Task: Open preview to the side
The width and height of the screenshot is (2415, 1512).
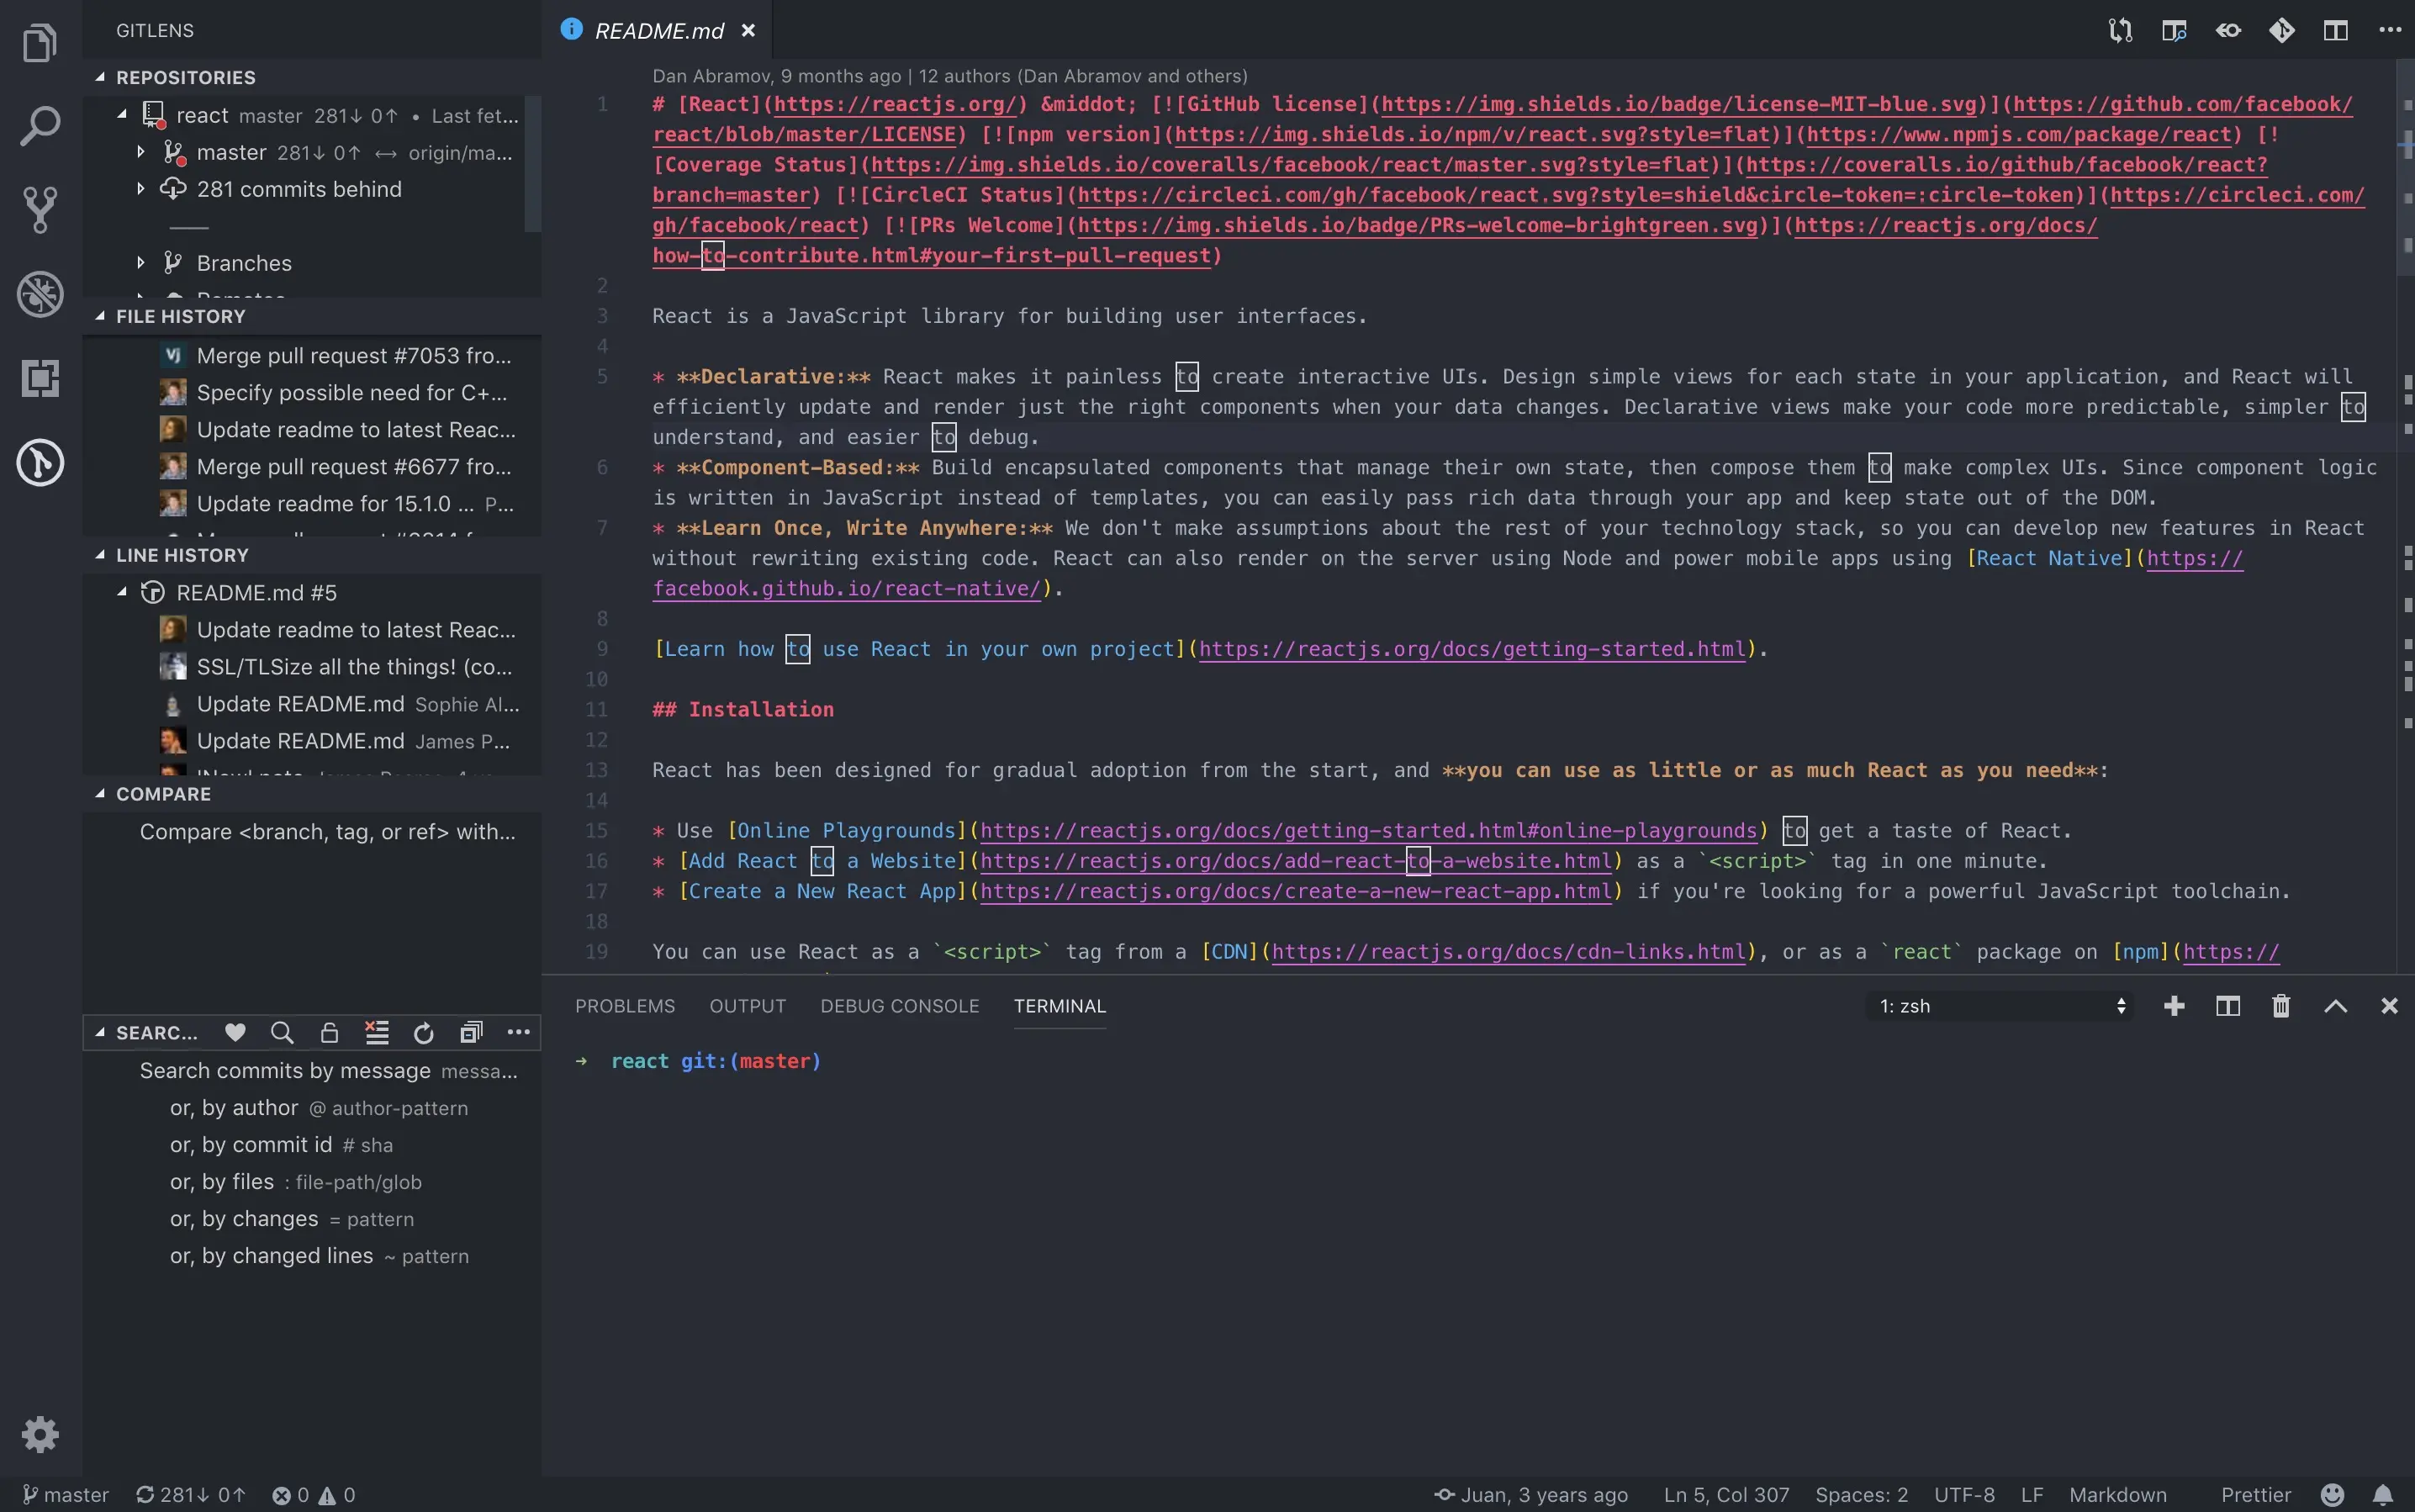Action: click(2173, 30)
